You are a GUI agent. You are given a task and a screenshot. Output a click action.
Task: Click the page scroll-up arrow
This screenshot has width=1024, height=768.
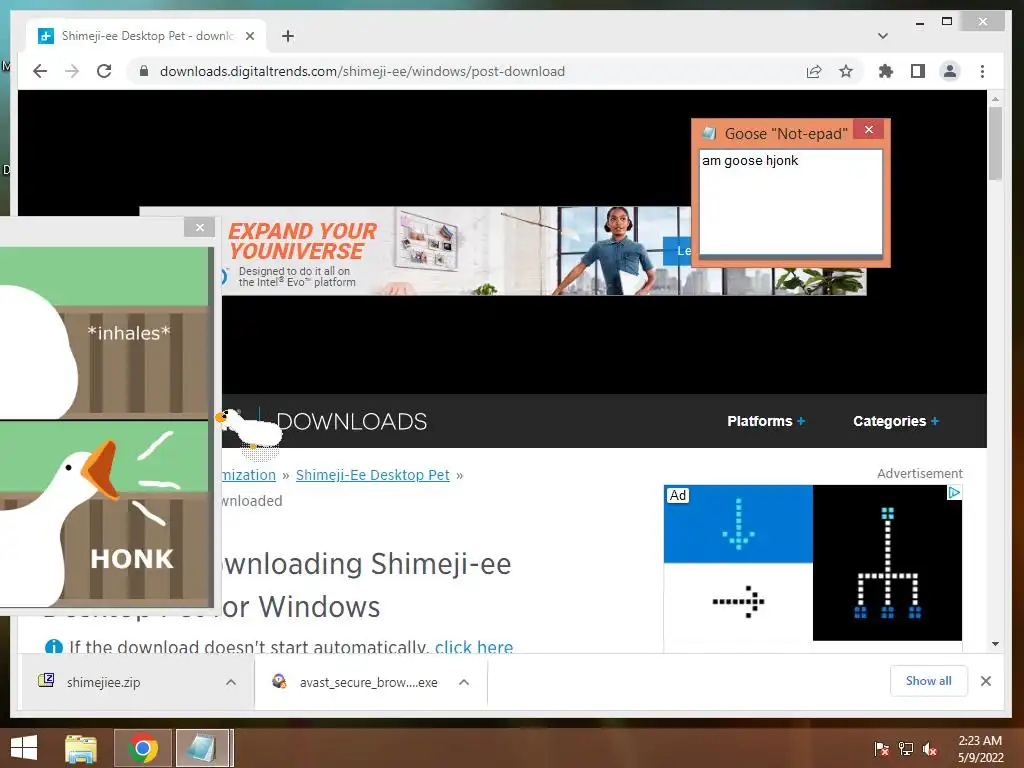(995, 99)
